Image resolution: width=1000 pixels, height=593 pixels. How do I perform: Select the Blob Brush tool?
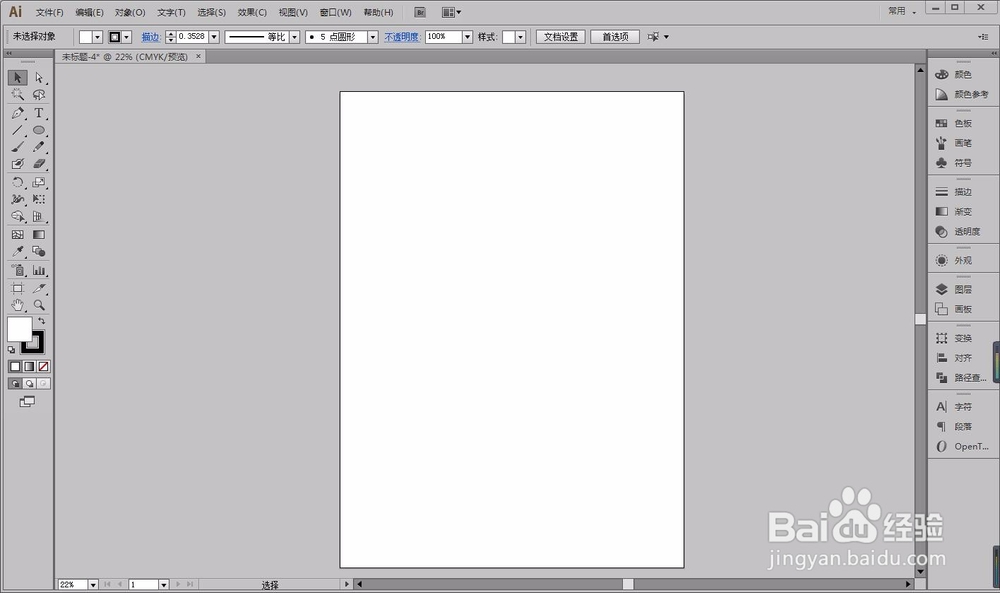click(17, 164)
